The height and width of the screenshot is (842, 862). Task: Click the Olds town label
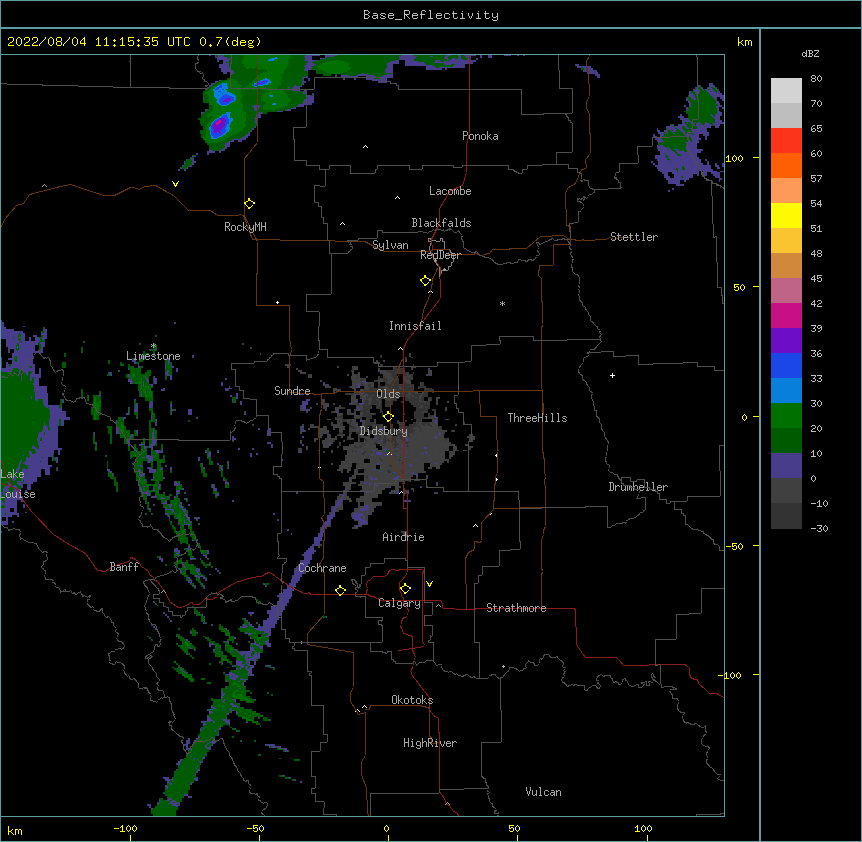[388, 394]
